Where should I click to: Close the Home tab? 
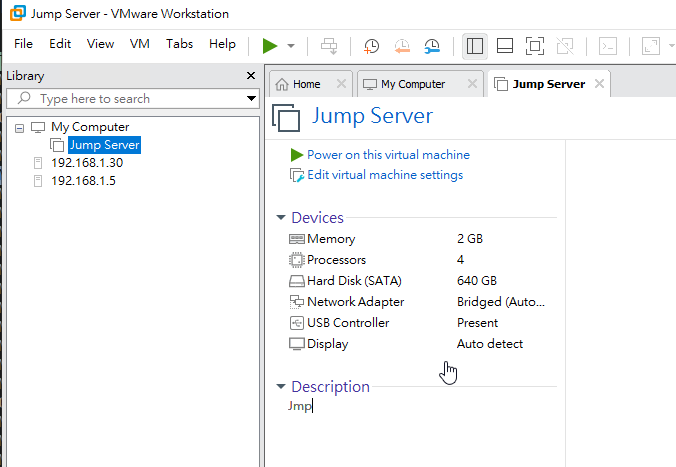(341, 84)
